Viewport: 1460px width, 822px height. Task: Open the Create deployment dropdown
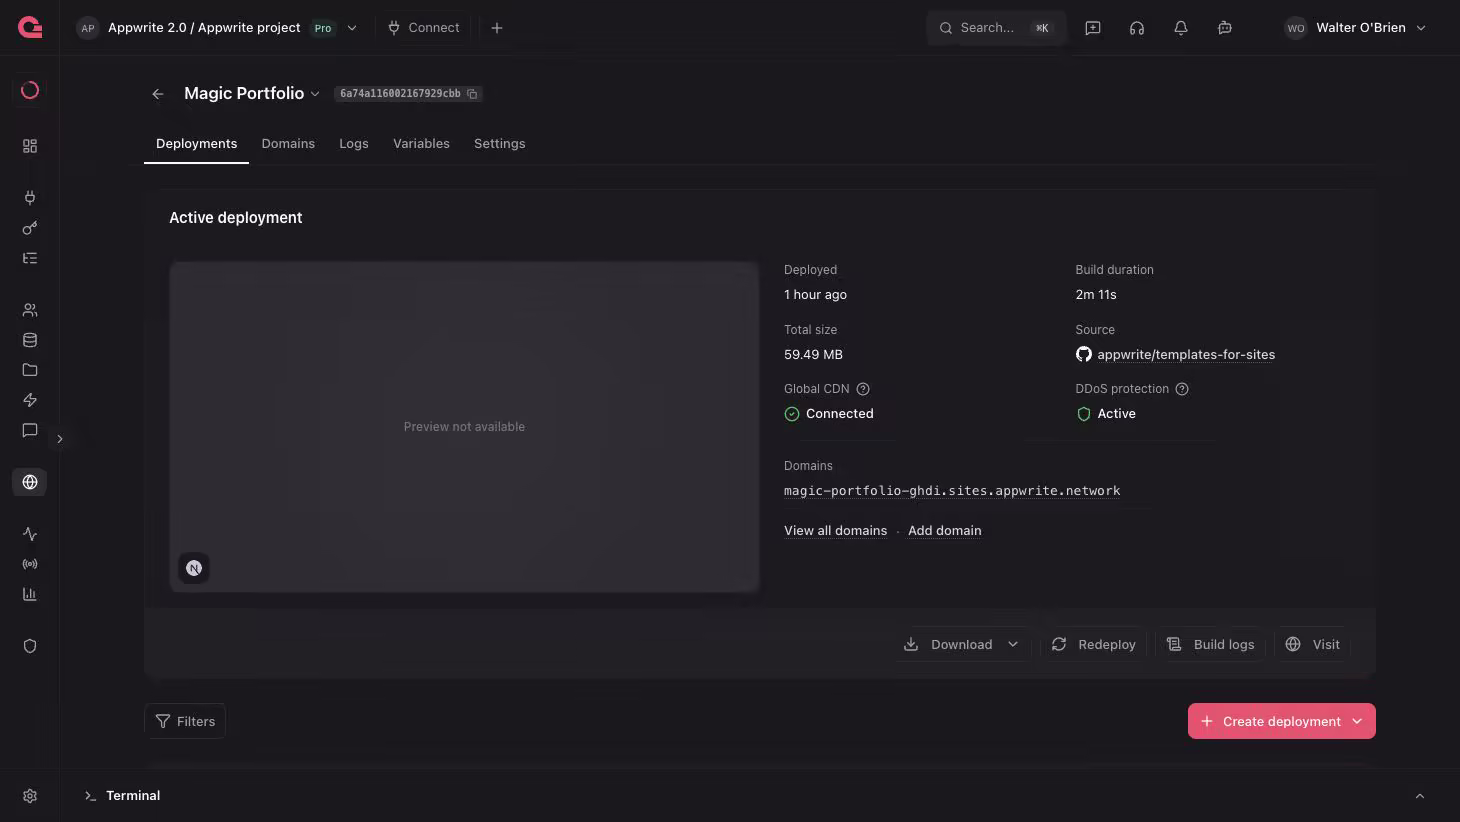(x=1357, y=721)
